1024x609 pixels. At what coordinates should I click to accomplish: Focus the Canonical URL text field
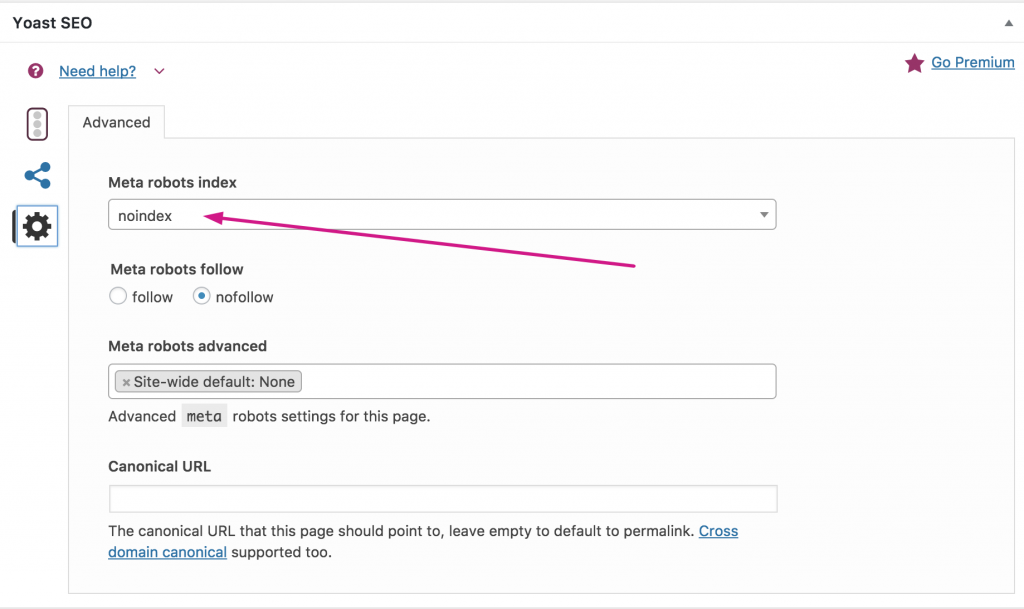[442, 499]
